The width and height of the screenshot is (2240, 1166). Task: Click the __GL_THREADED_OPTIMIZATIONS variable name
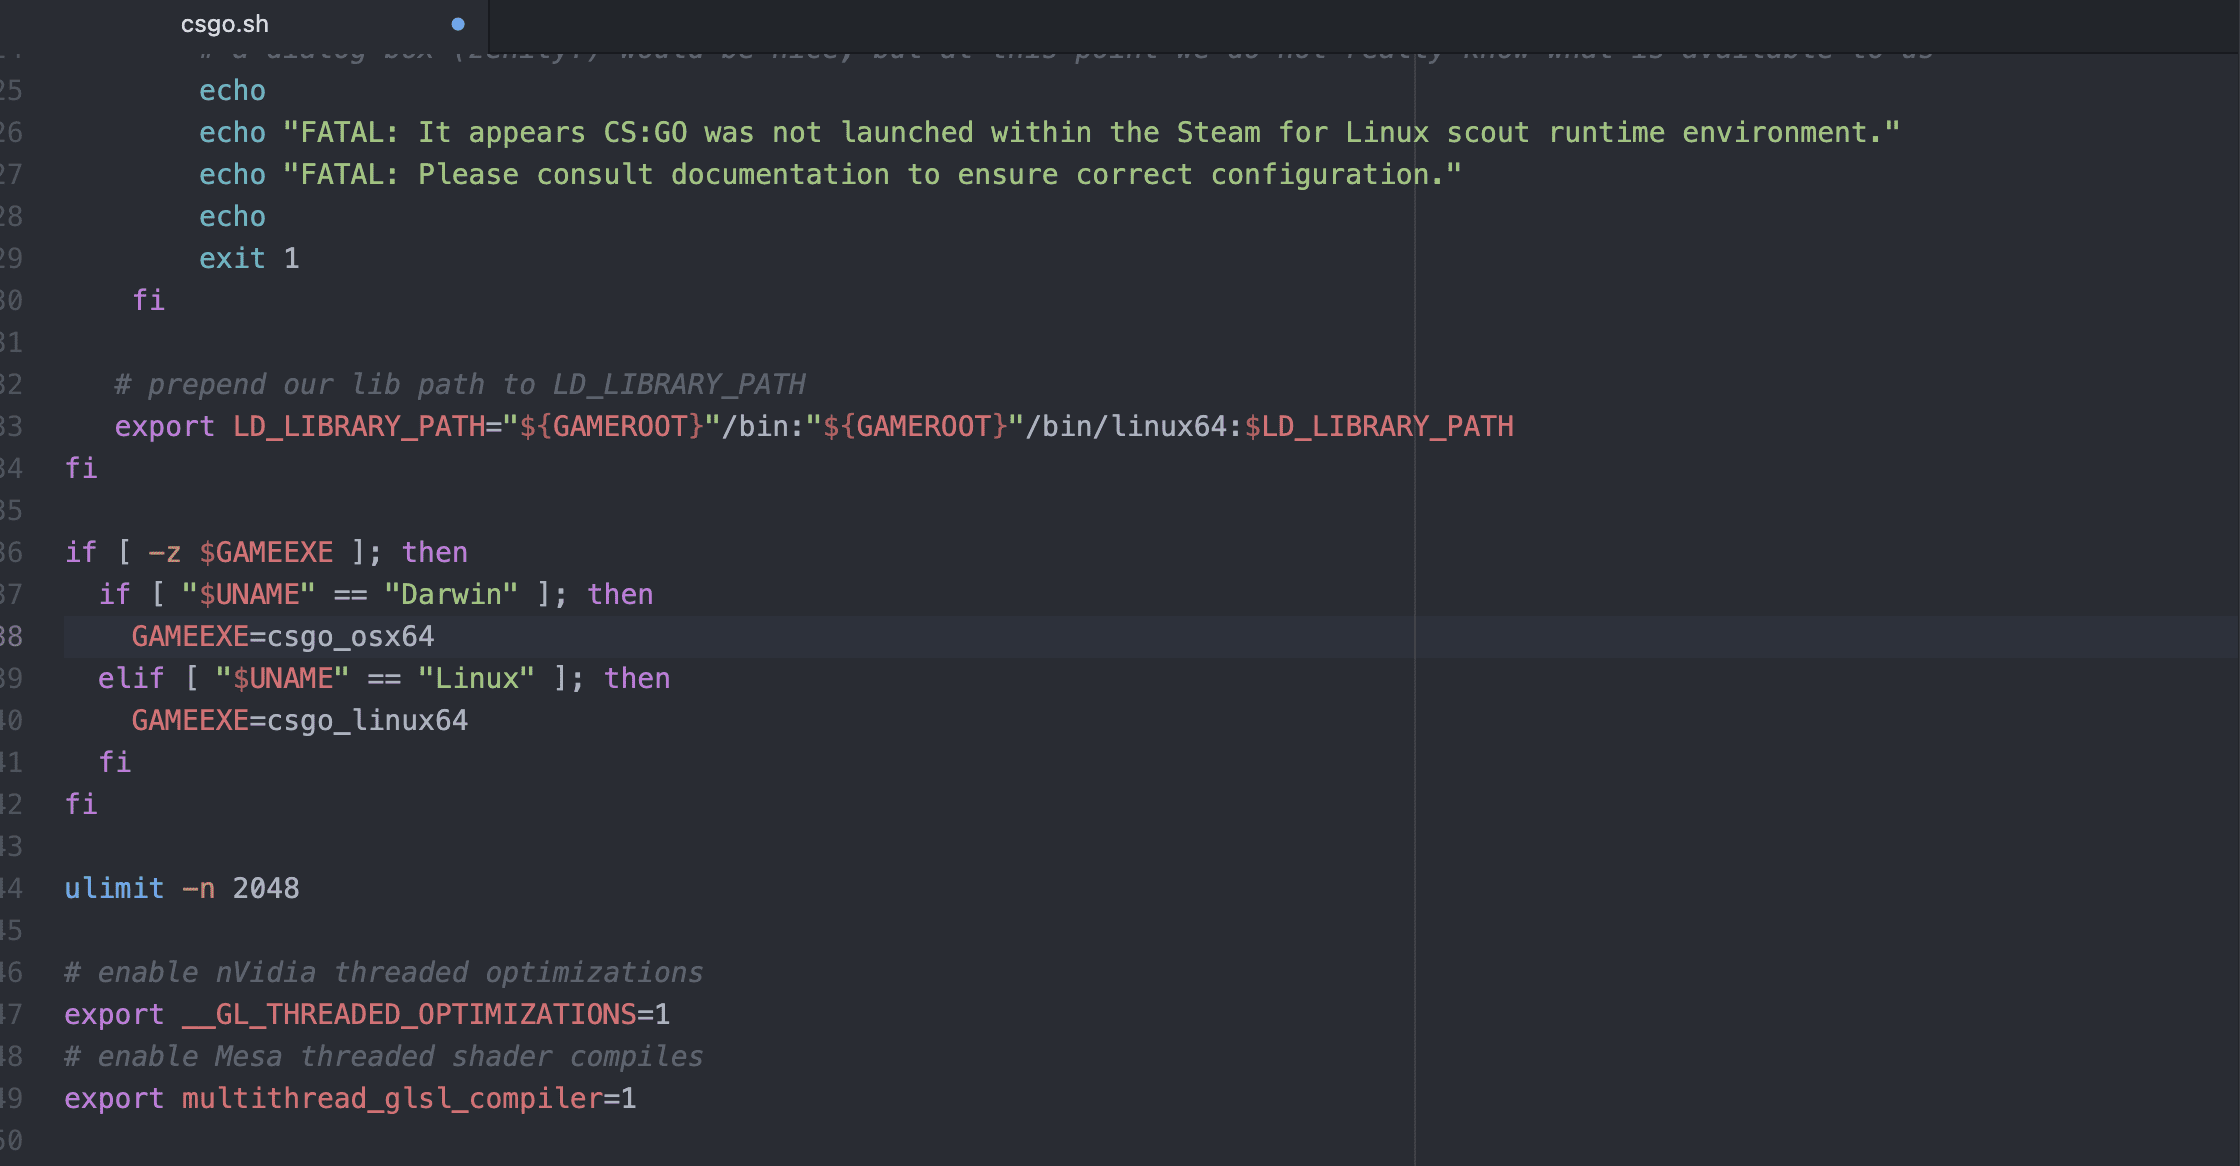[x=409, y=1015]
